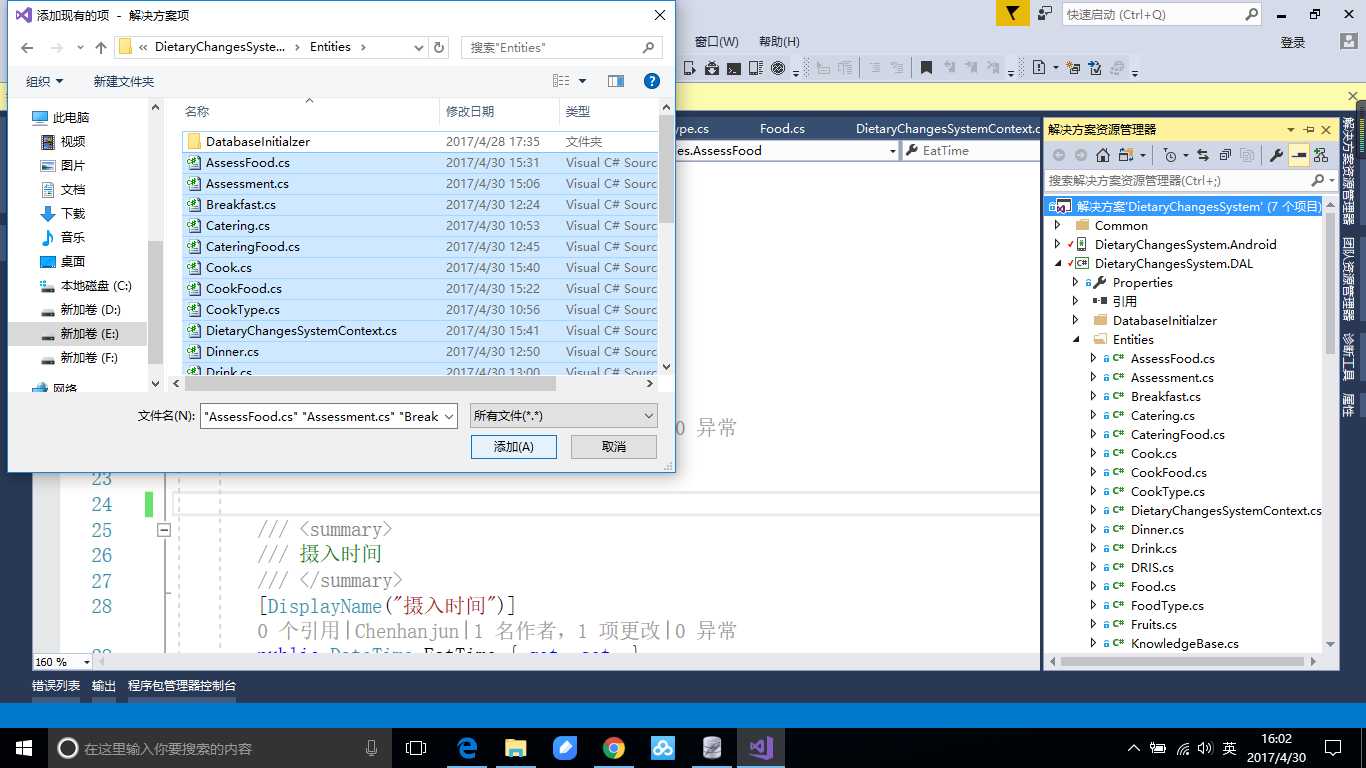Open Visual Studio notifications flag icon
Screen dimensions: 1366x768
pyautogui.click(x=1013, y=14)
